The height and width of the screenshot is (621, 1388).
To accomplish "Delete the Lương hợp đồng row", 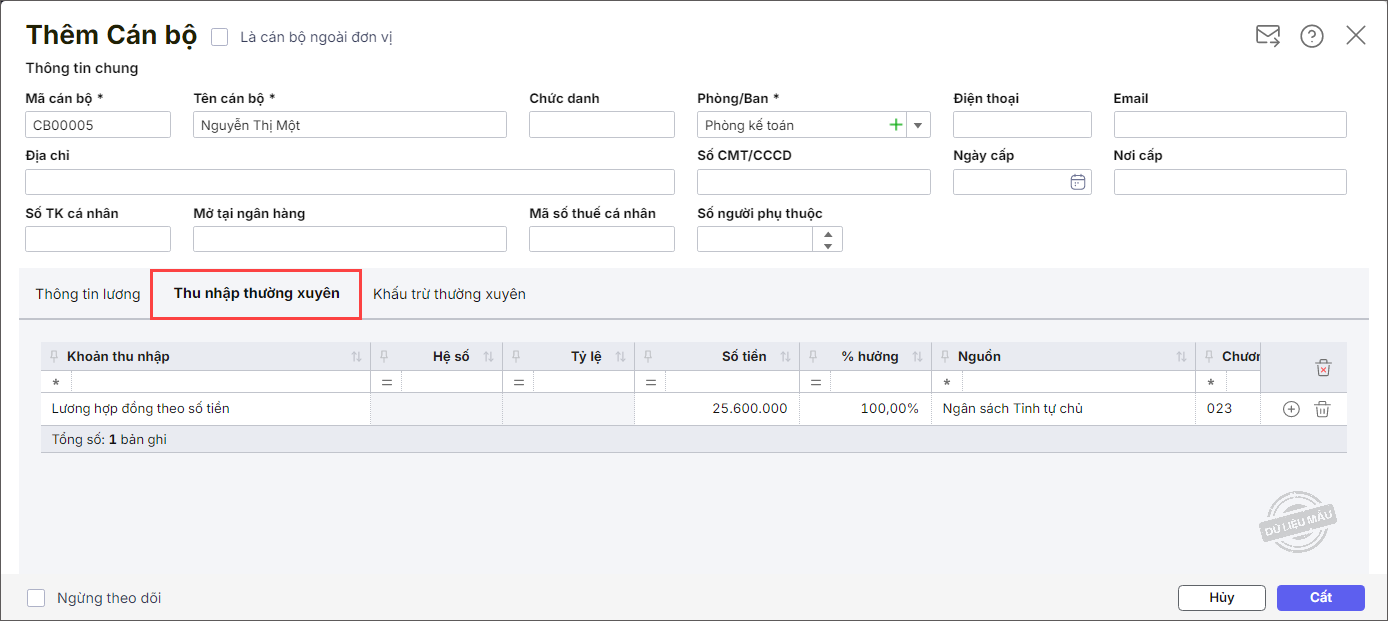I will [x=1322, y=409].
